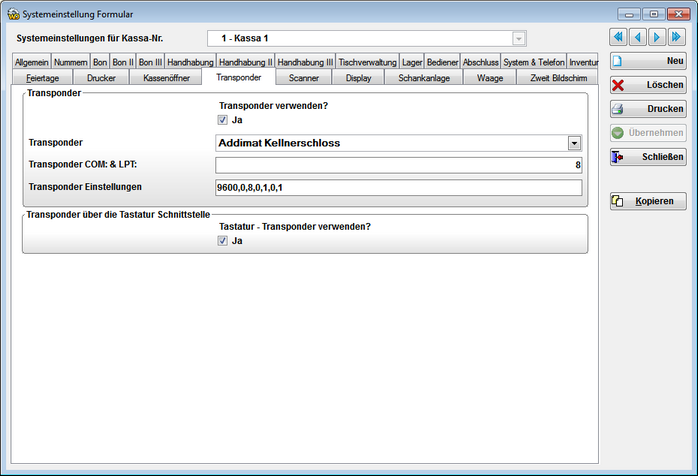Image resolution: width=698 pixels, height=476 pixels.
Task: Open the Bon III tab
Action: point(150,62)
